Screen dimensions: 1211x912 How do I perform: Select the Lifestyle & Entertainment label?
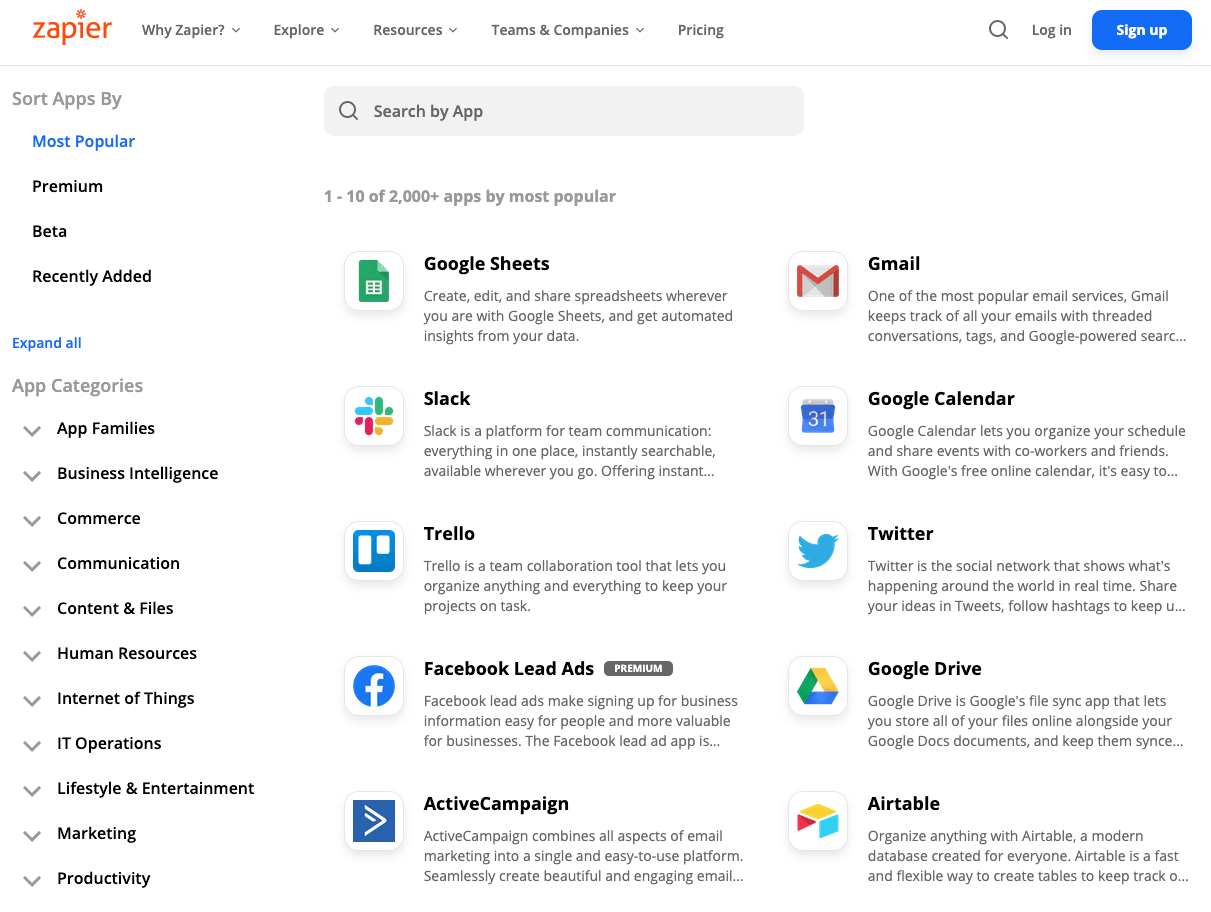(x=156, y=788)
